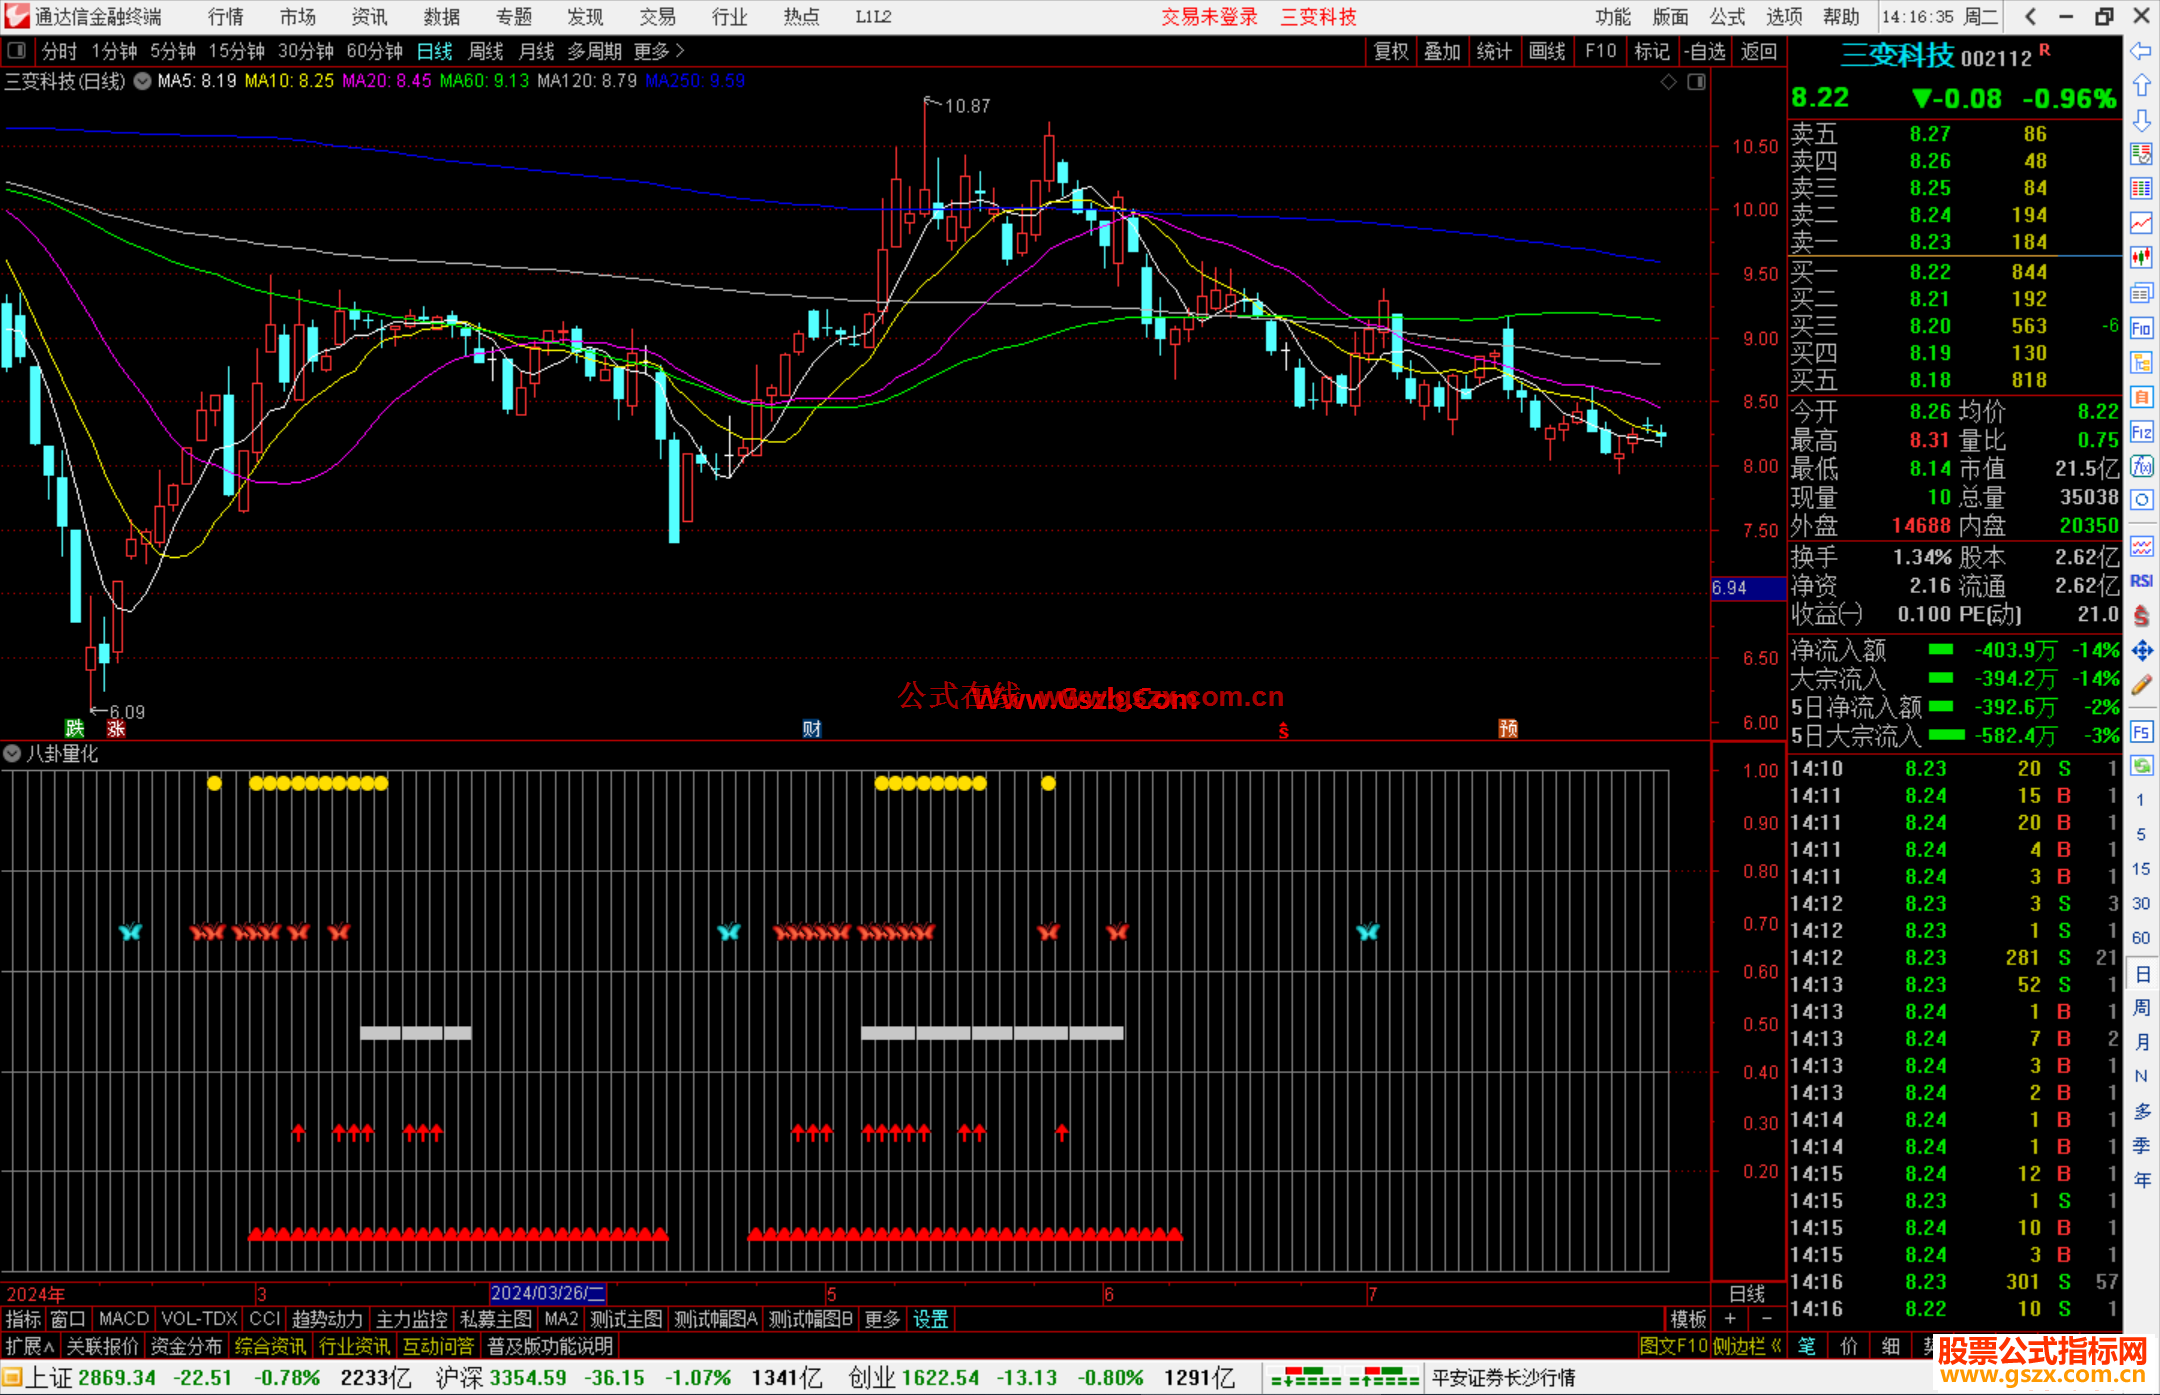Click the RSI indicator icon
The image size is (2160, 1395).
(x=2141, y=581)
